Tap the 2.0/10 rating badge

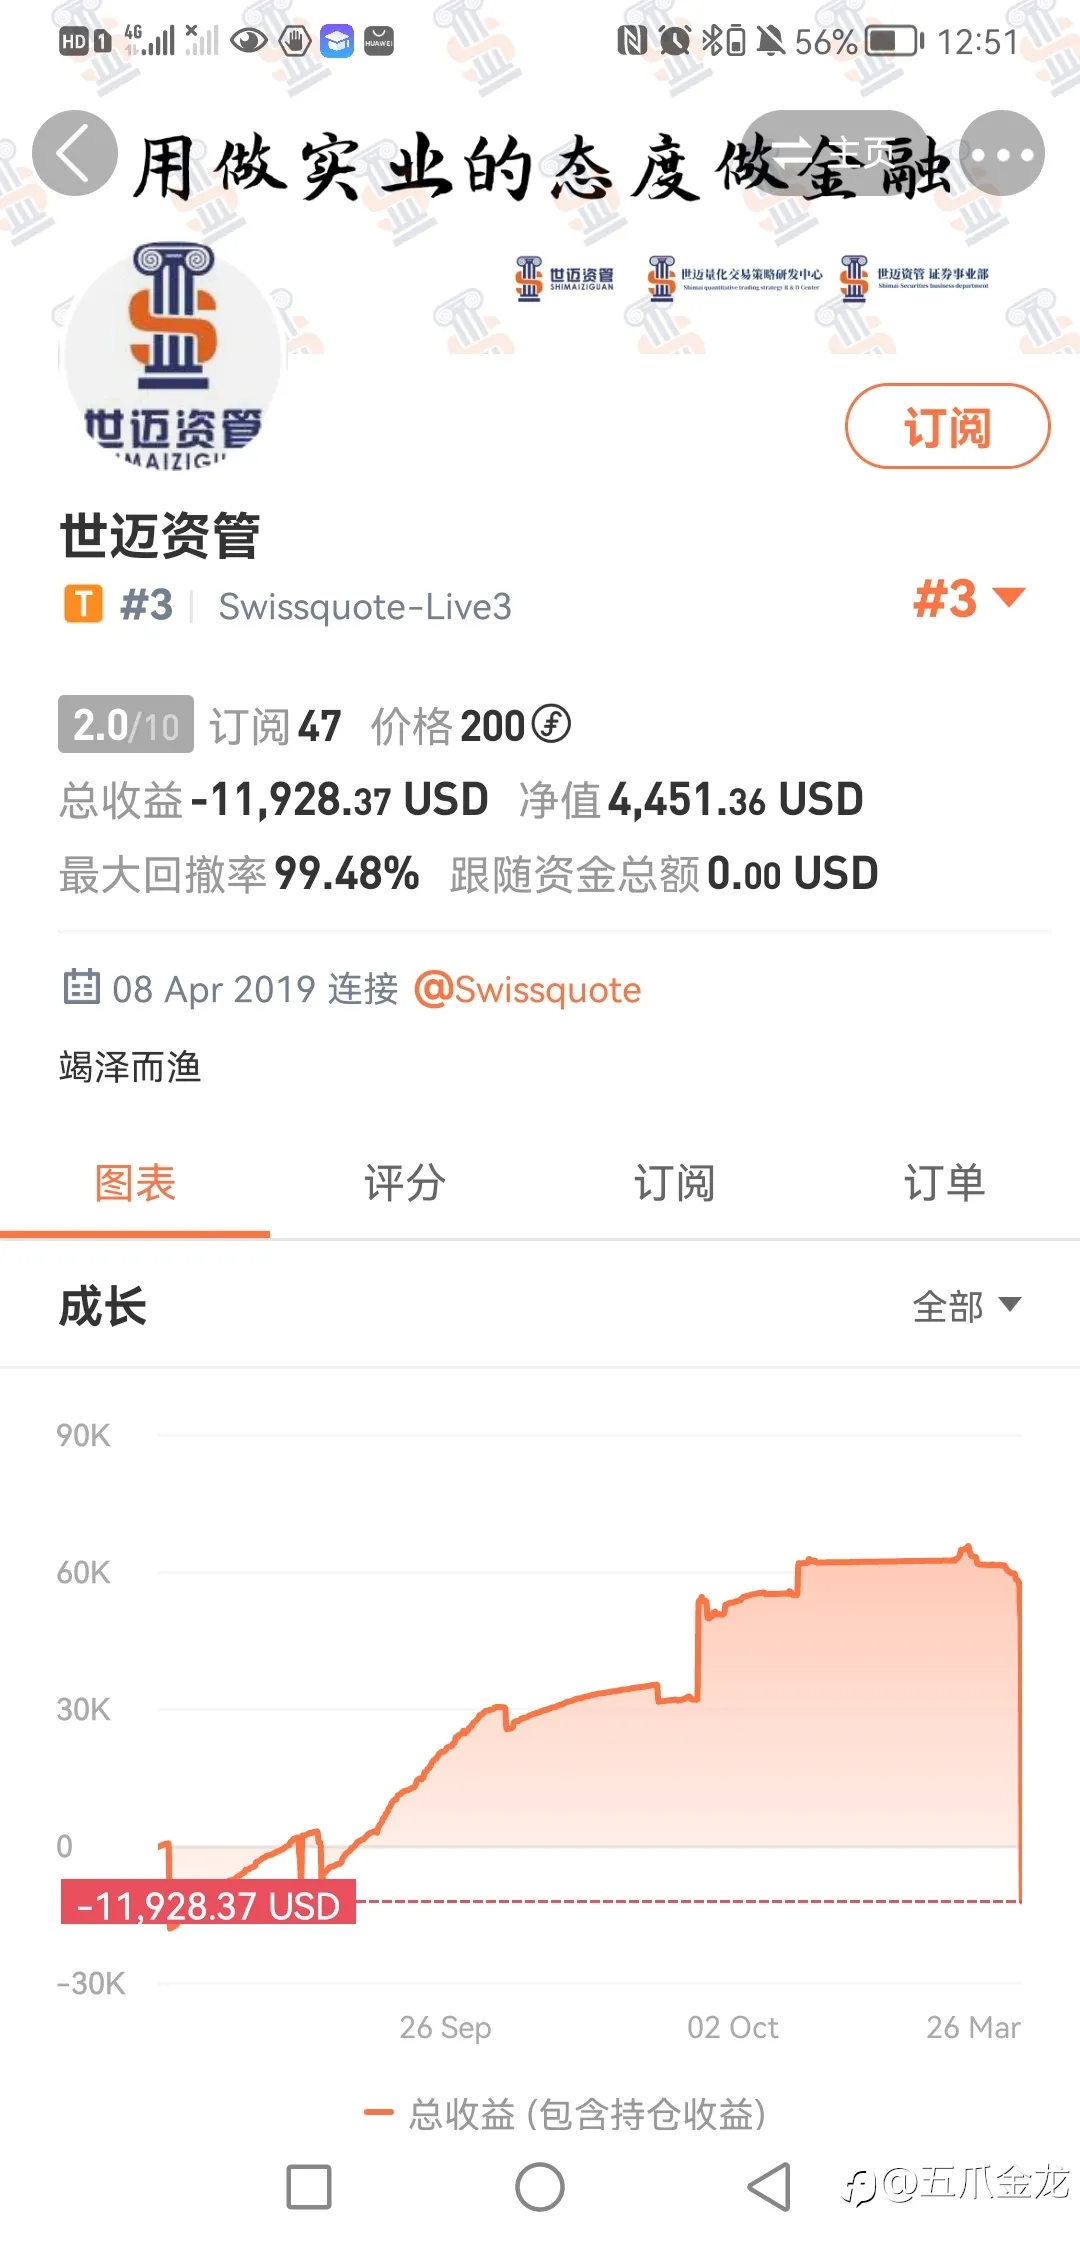point(125,724)
